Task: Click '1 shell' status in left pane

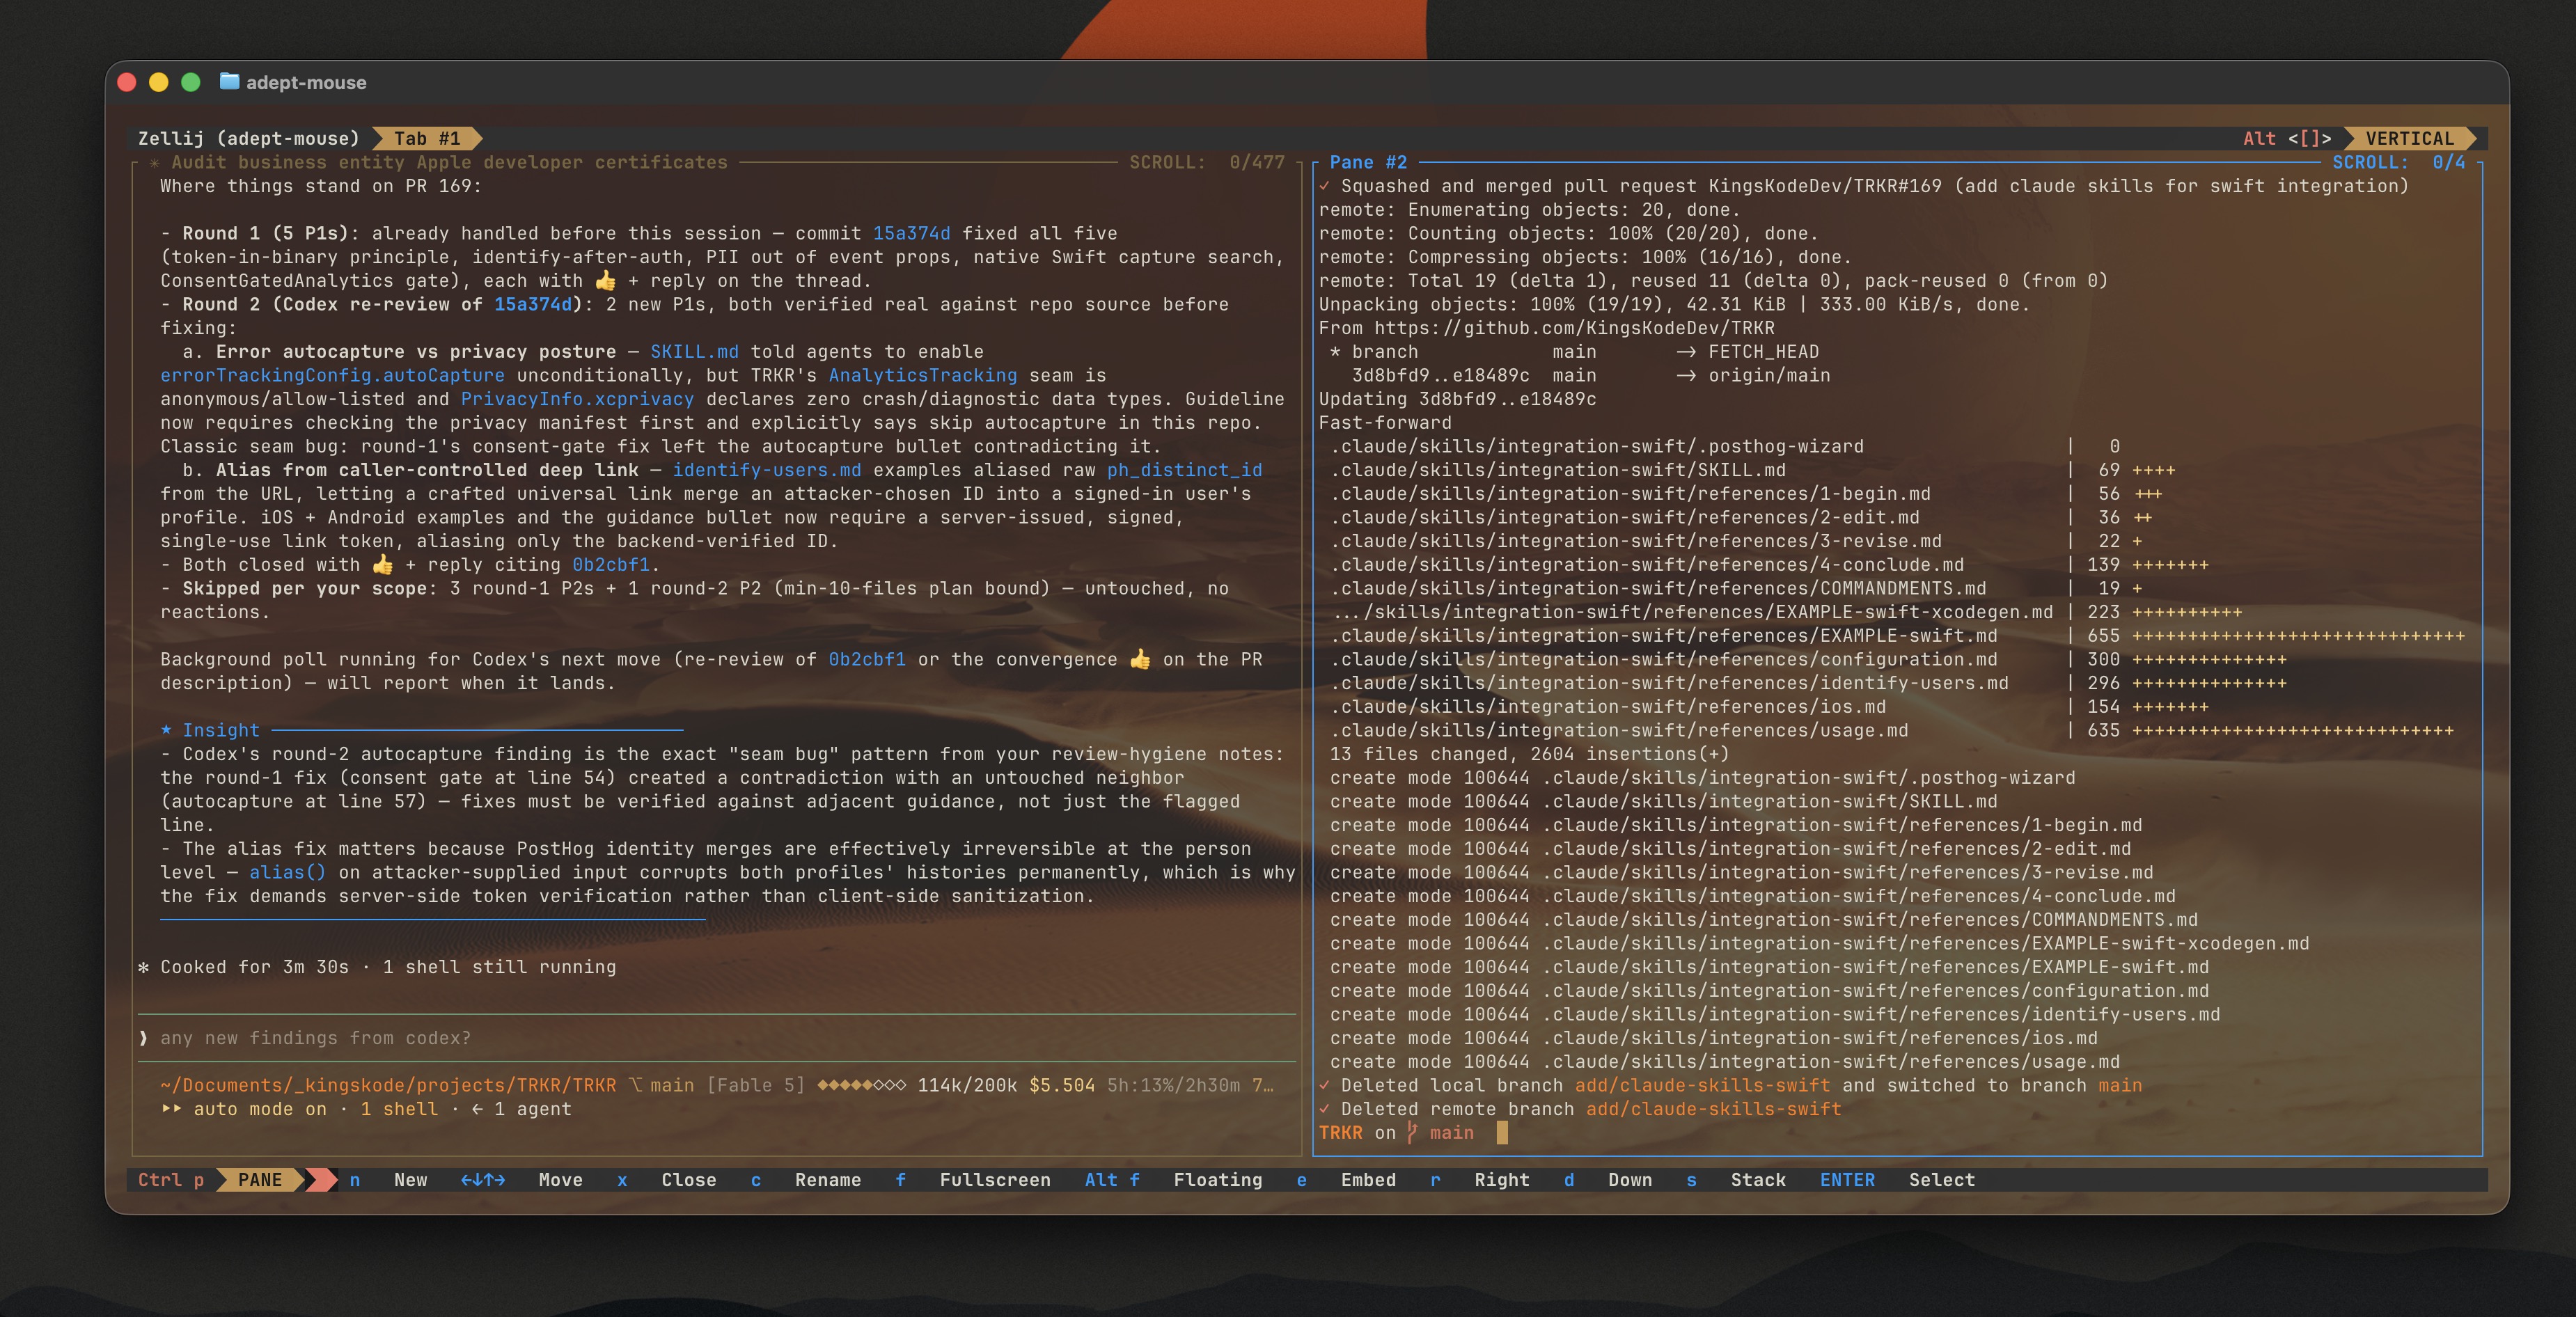Action: click(399, 1109)
